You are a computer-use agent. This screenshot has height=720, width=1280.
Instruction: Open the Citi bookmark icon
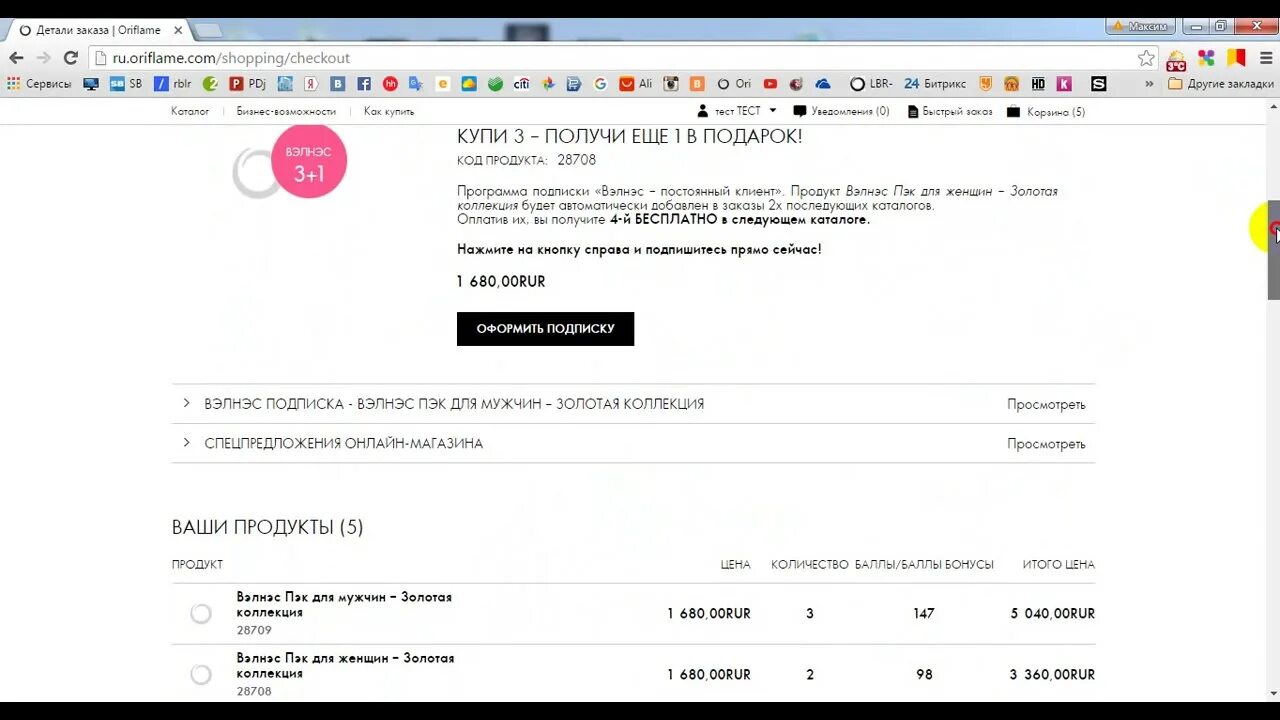click(x=521, y=84)
